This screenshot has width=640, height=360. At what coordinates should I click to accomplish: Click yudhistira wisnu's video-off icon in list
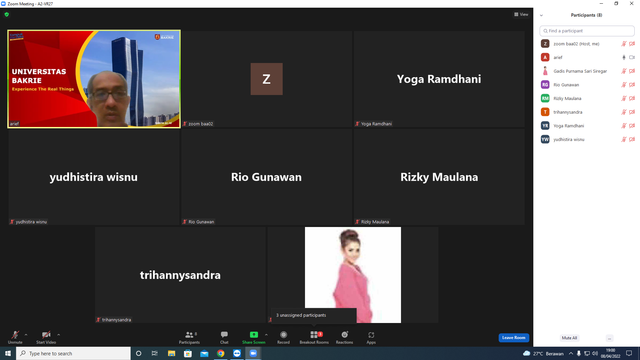pyautogui.click(x=632, y=139)
